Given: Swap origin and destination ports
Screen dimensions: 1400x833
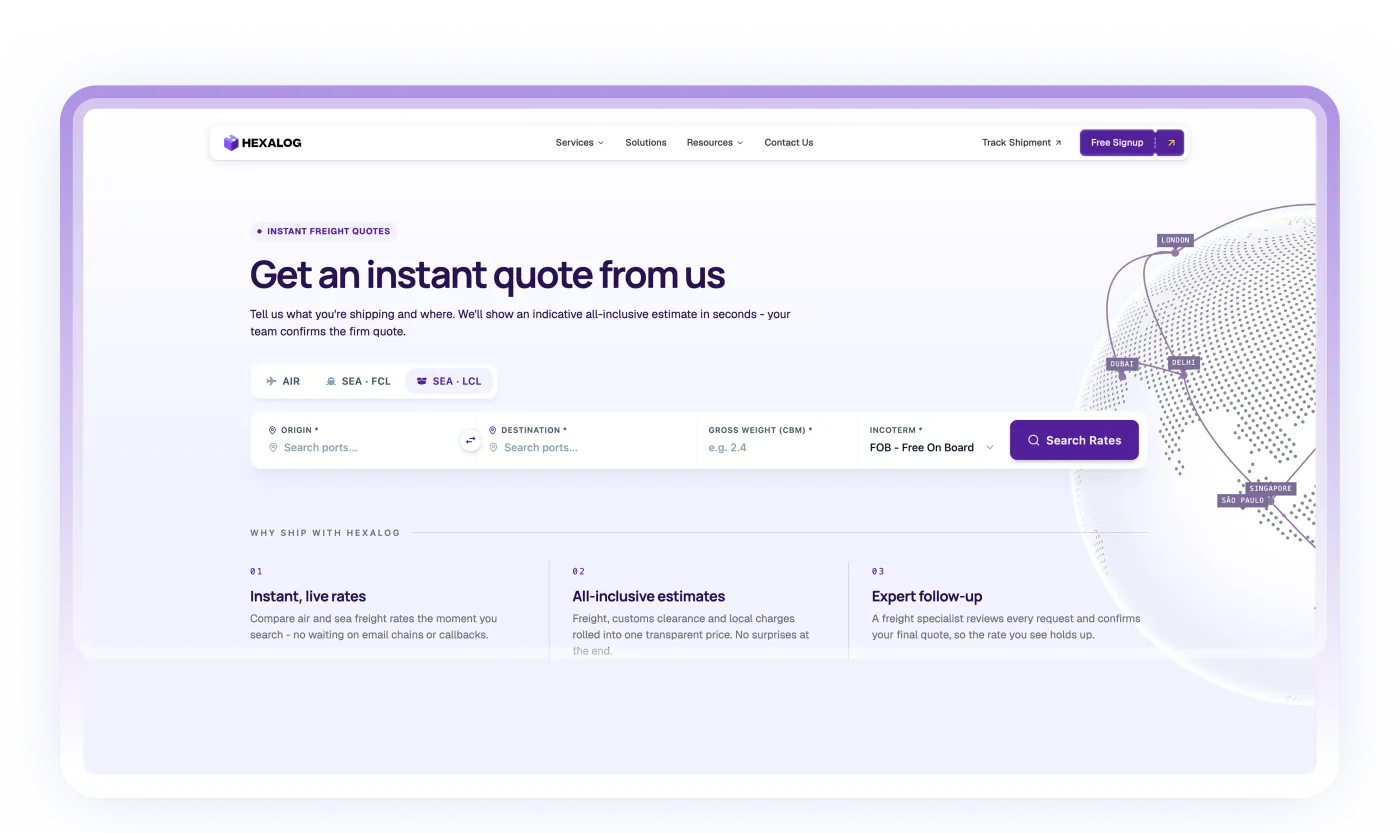Looking at the screenshot, I should 471,440.
